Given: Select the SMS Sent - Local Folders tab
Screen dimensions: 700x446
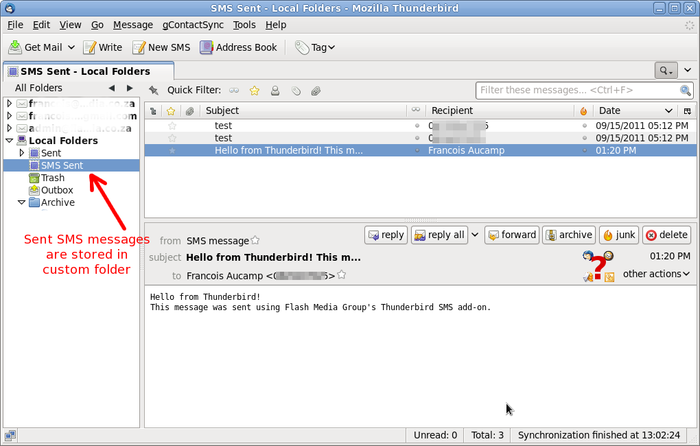Looking at the screenshot, I should coord(88,71).
